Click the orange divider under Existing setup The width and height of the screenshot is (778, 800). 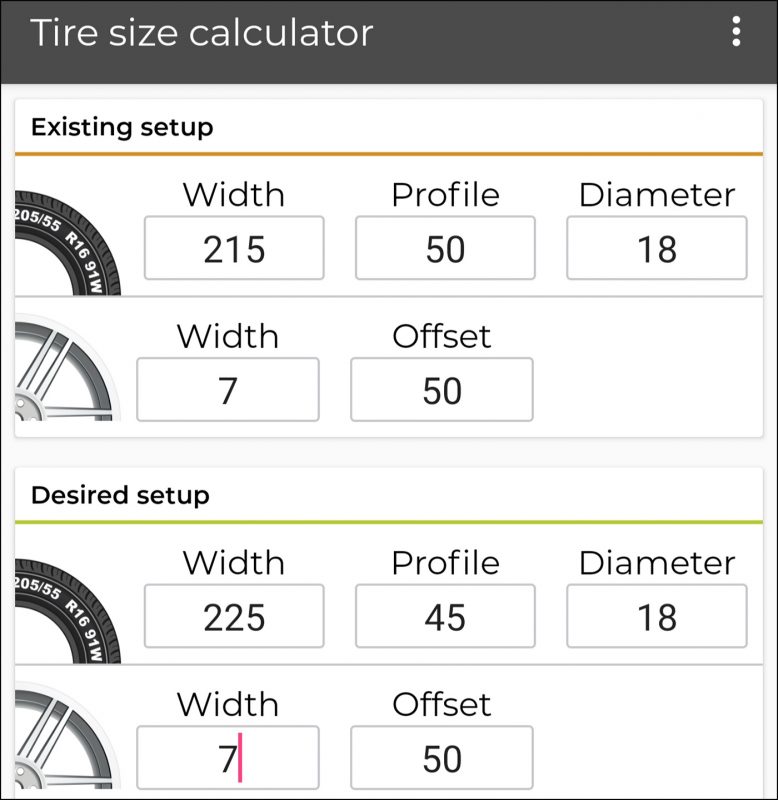tap(389, 152)
